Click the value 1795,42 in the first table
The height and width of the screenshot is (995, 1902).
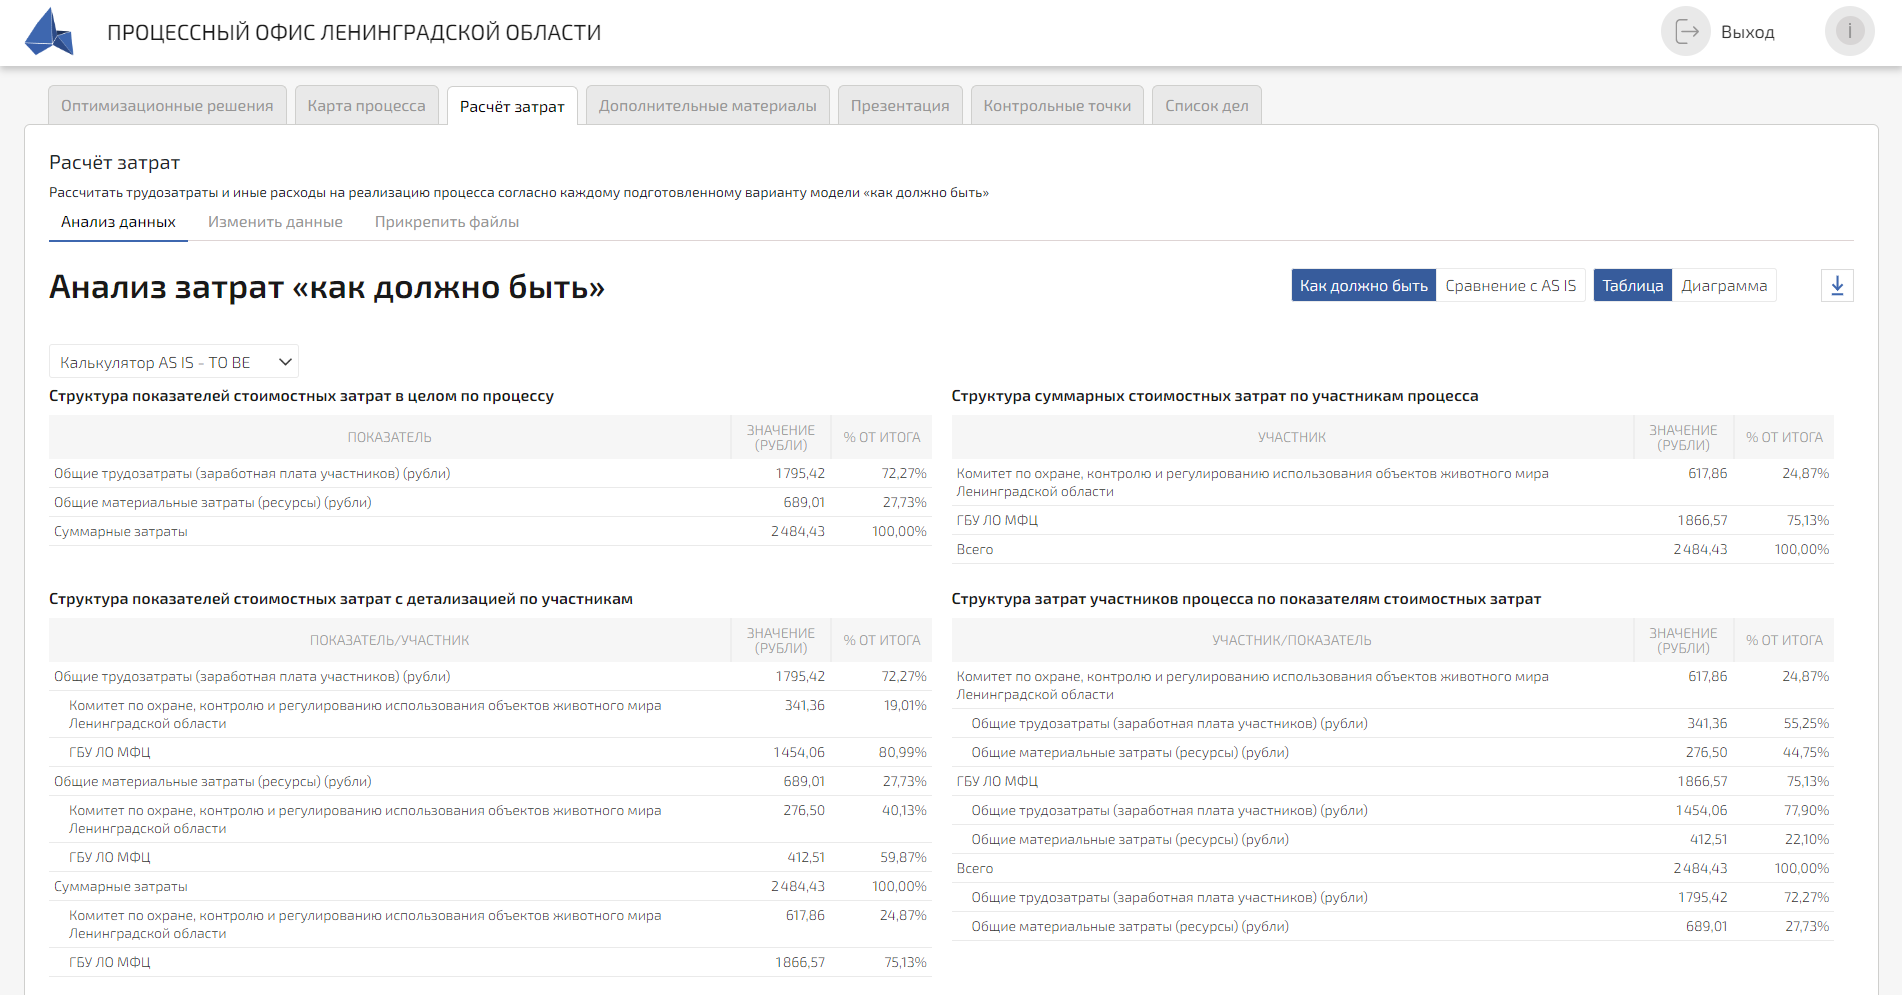pyautogui.click(x=800, y=474)
